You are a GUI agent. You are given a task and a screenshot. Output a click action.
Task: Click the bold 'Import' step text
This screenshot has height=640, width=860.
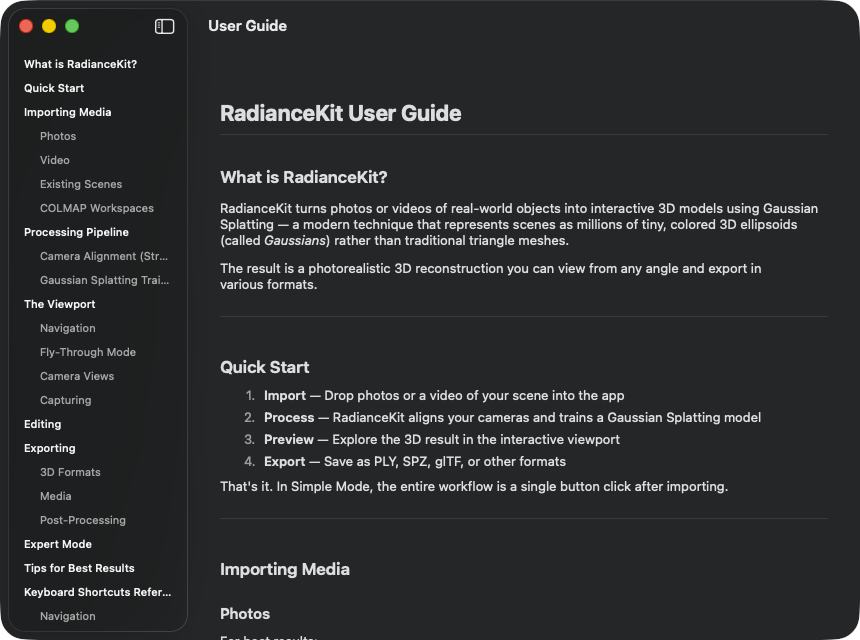[285, 395]
